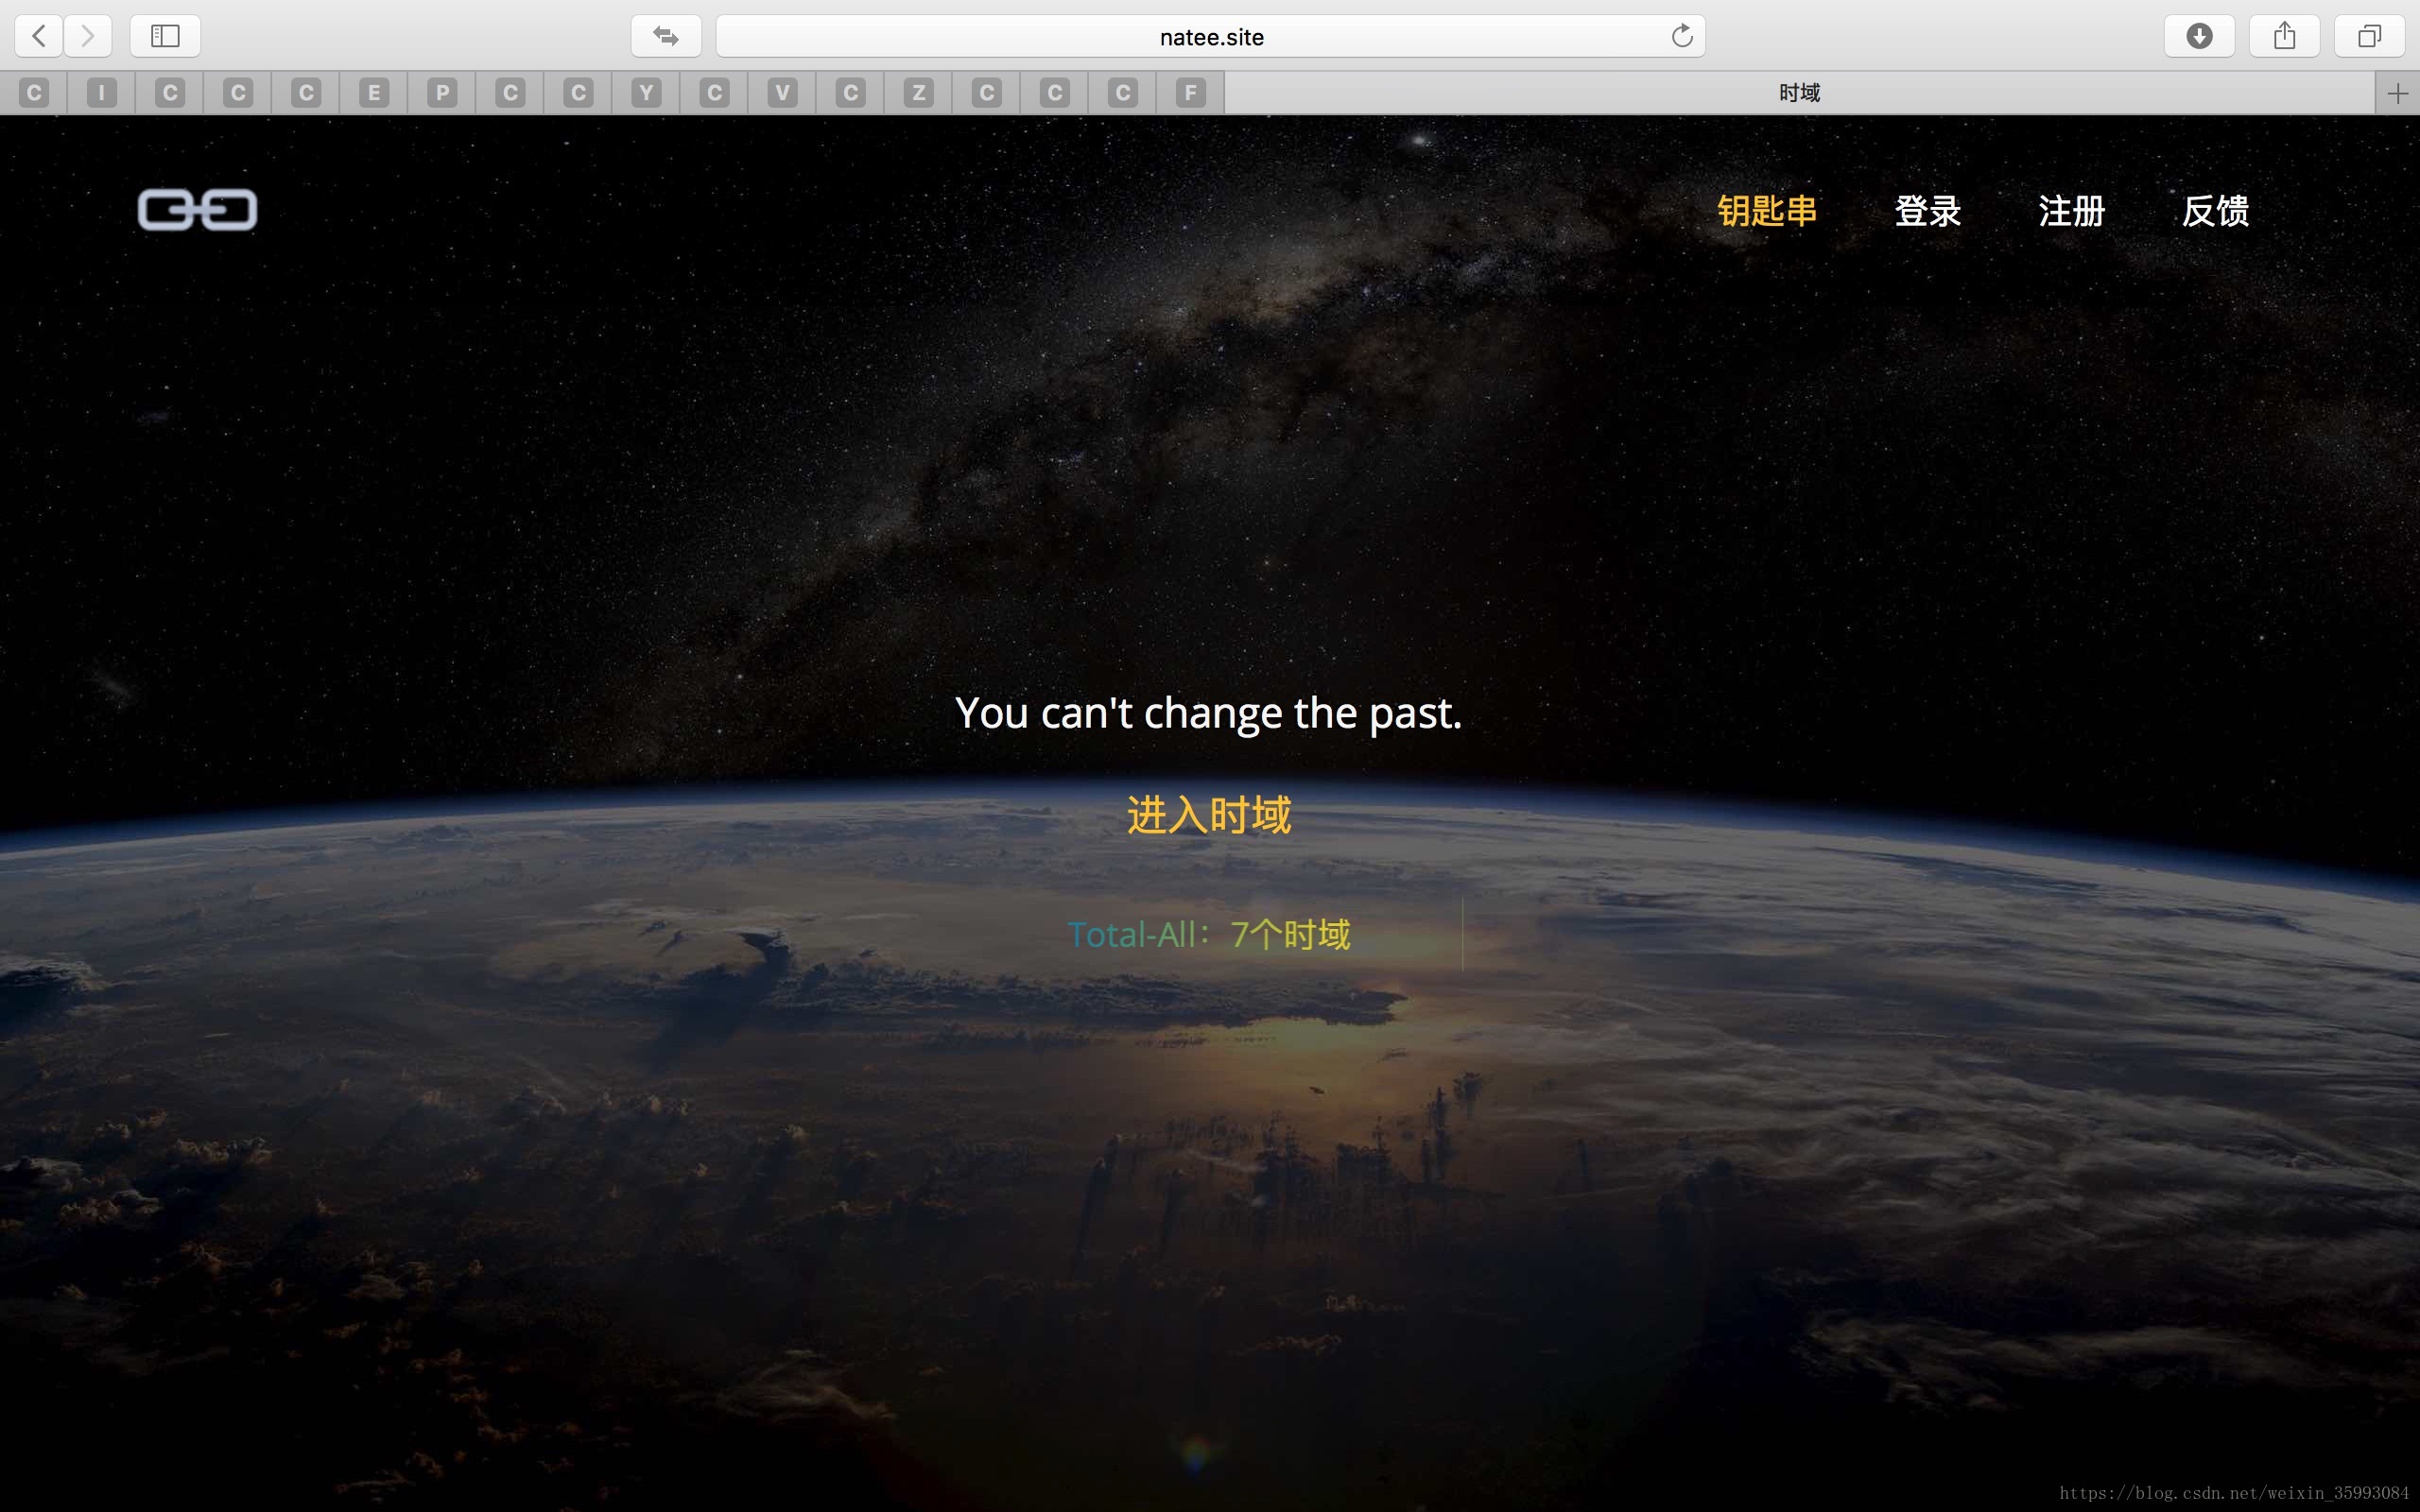Reload the natee.site page
2420x1512 pixels.
click(1682, 36)
